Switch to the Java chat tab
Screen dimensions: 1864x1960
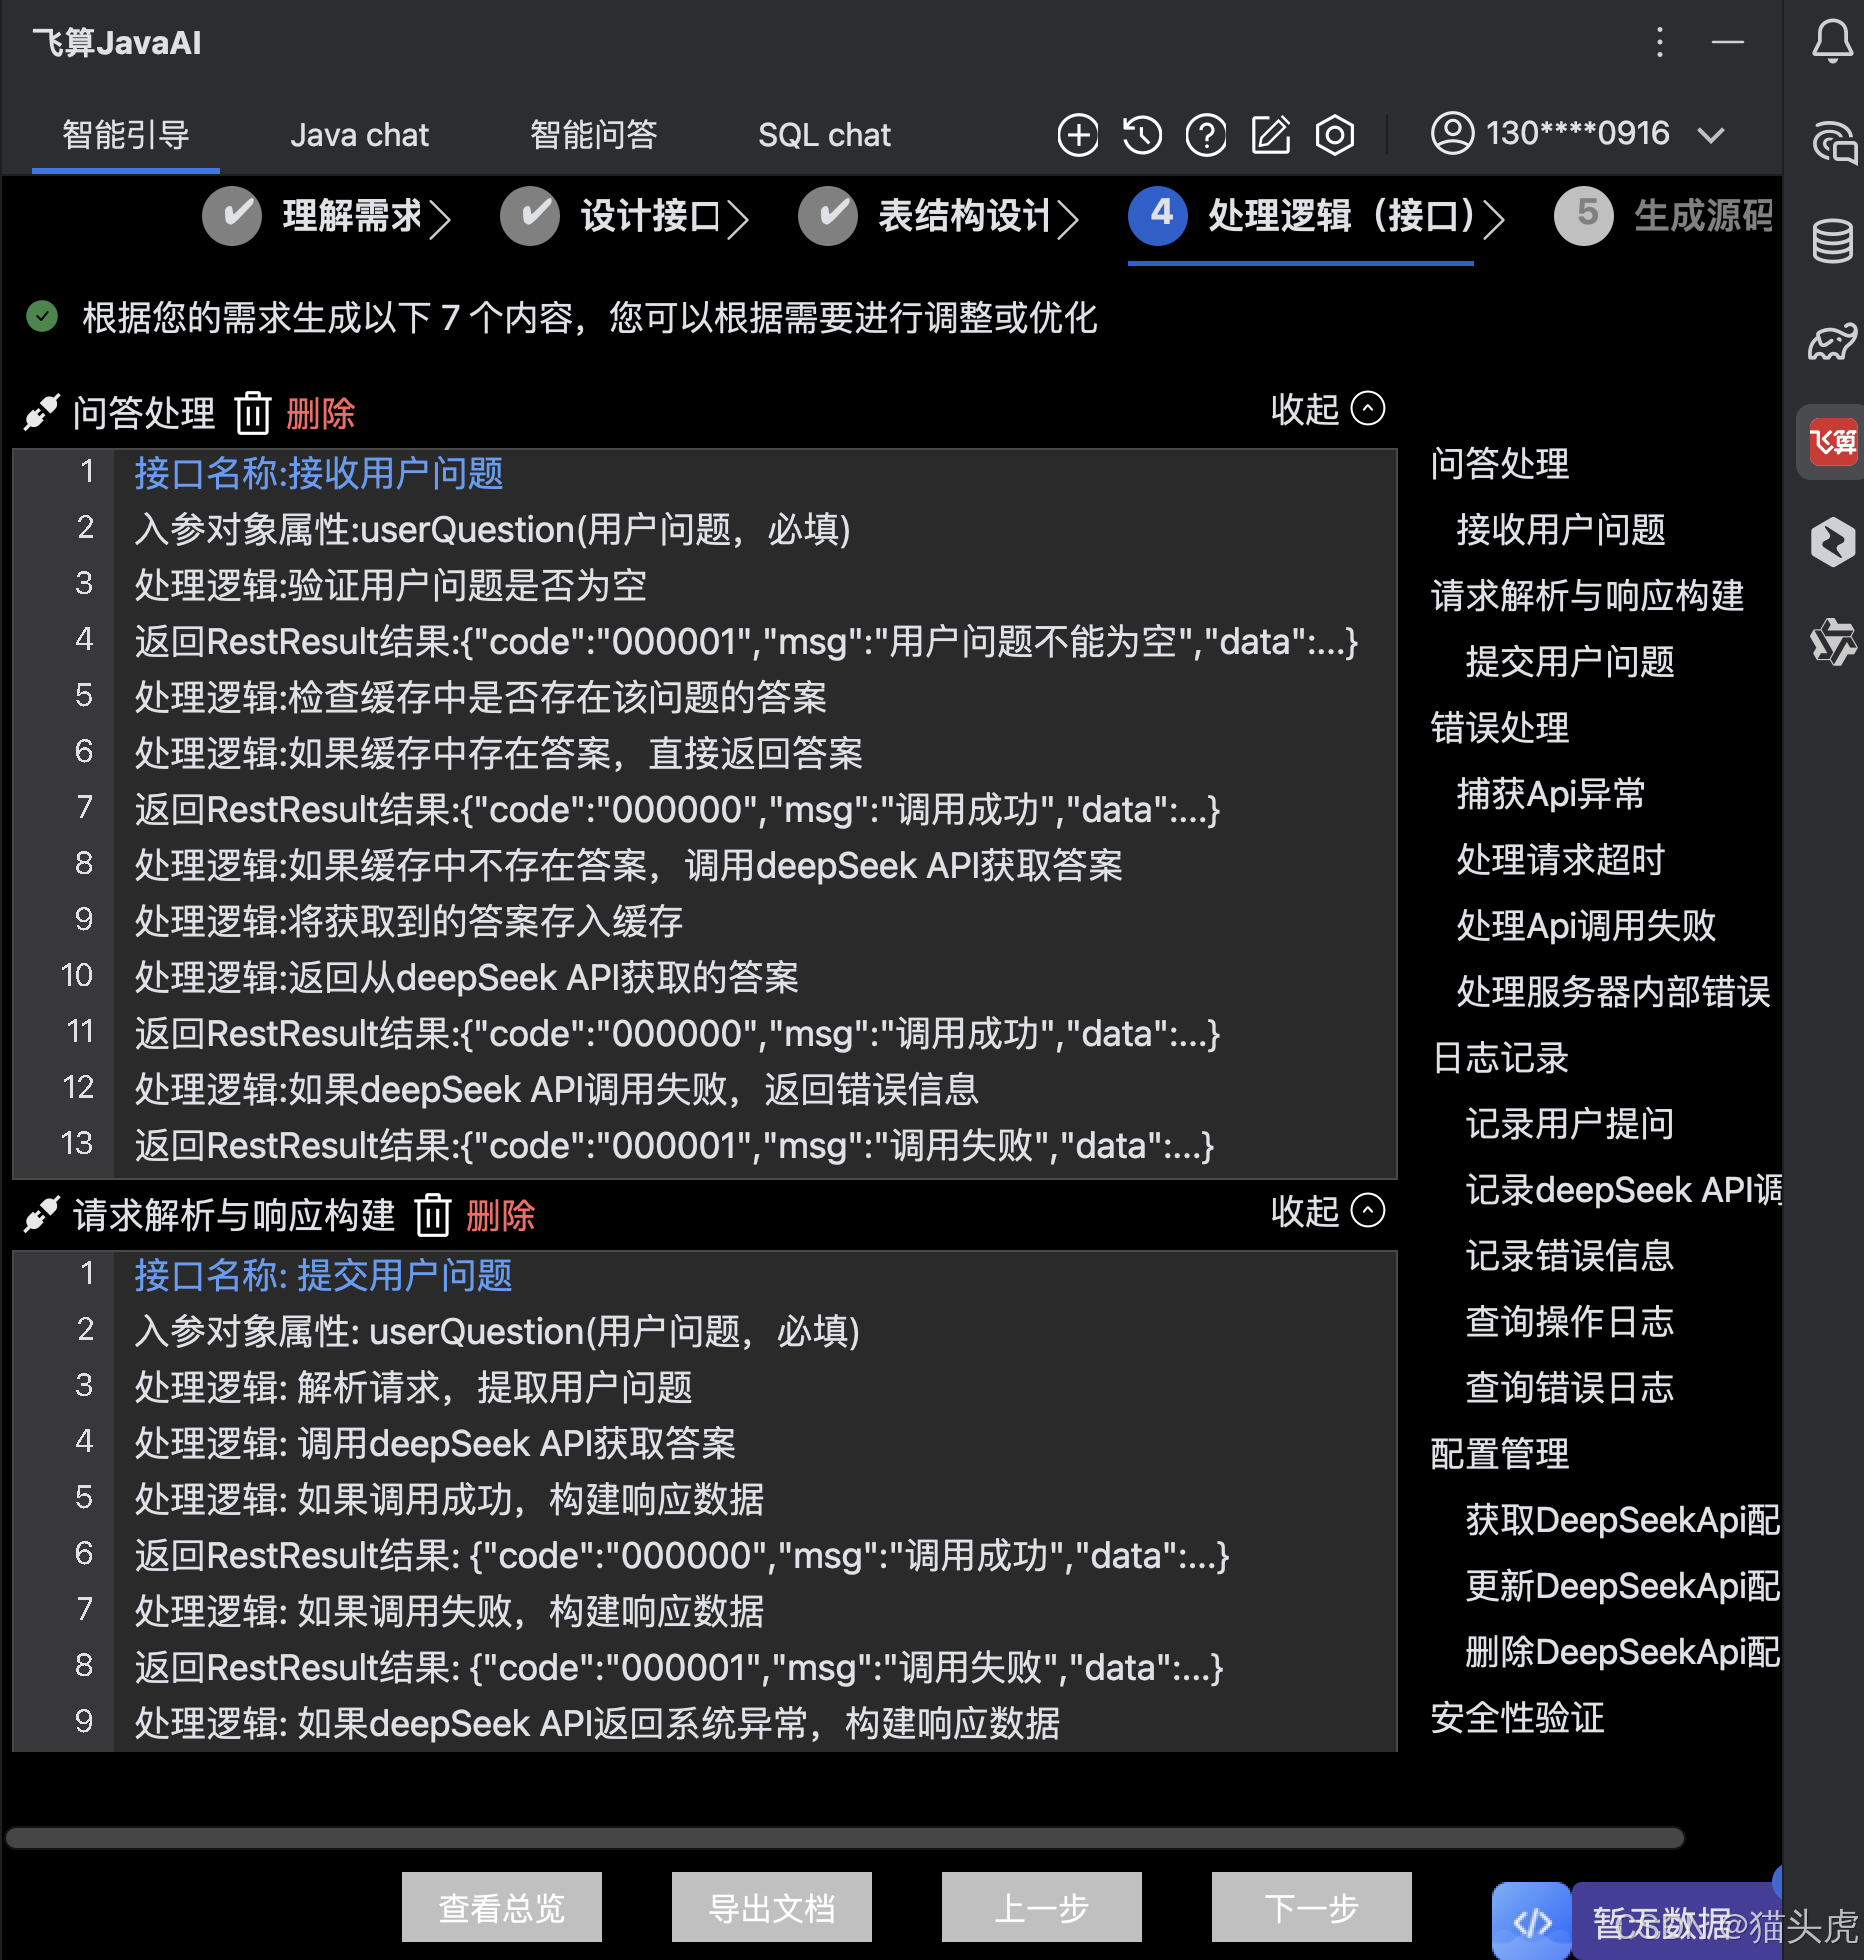click(x=359, y=134)
